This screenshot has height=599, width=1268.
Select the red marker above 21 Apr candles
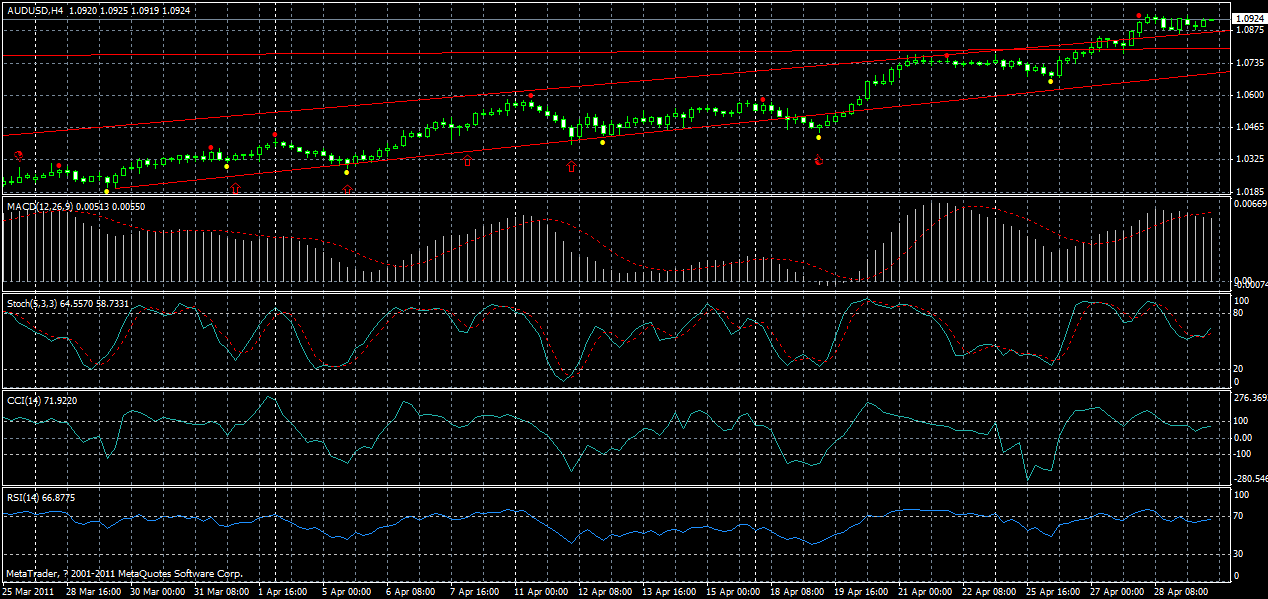[946, 55]
